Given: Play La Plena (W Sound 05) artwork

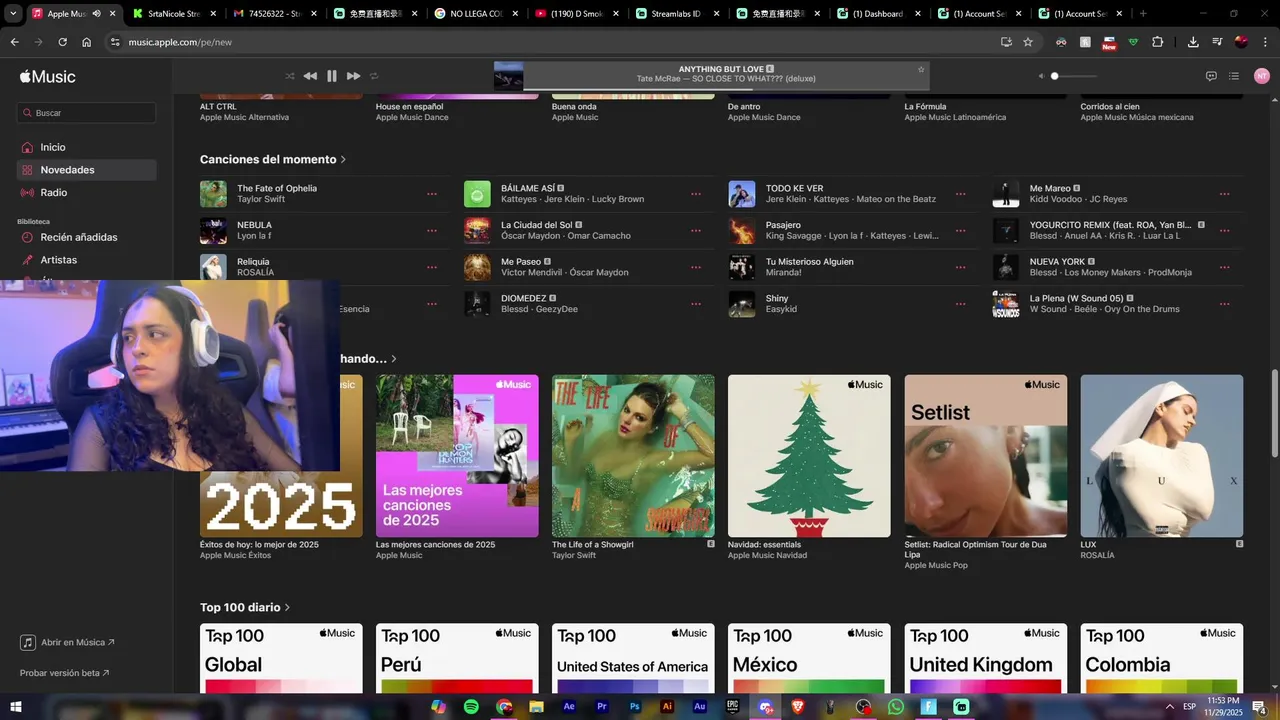Looking at the screenshot, I should pos(1005,304).
